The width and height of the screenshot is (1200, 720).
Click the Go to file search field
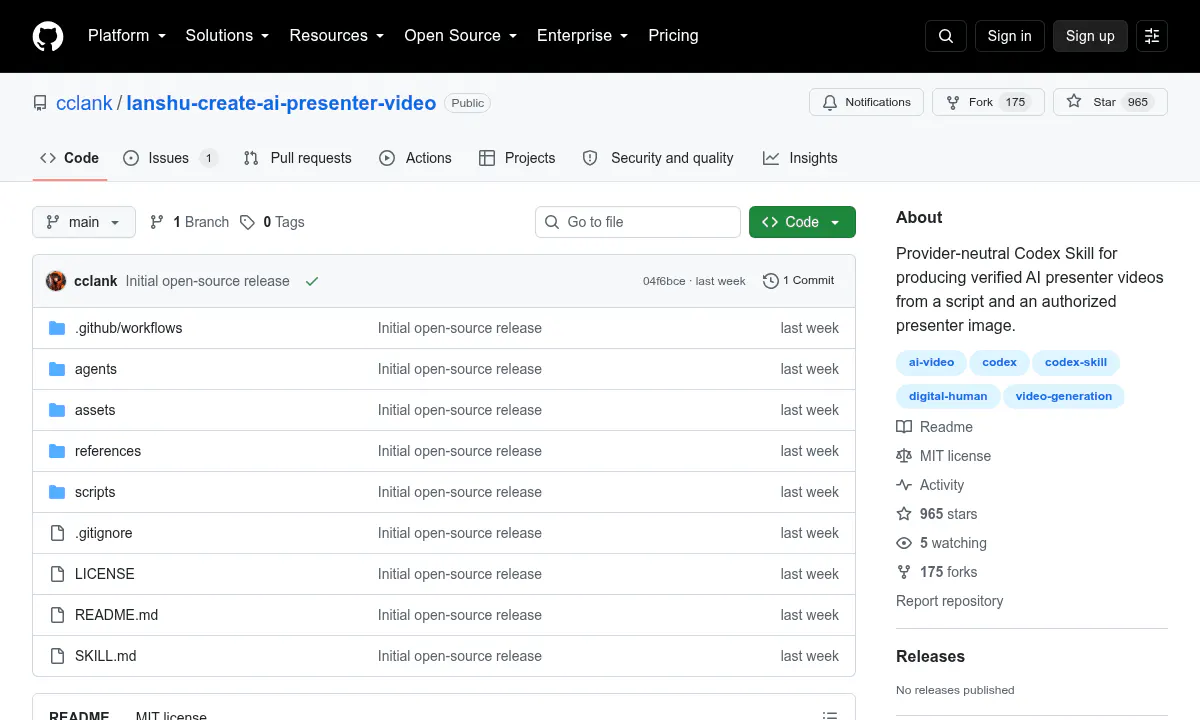[638, 222]
